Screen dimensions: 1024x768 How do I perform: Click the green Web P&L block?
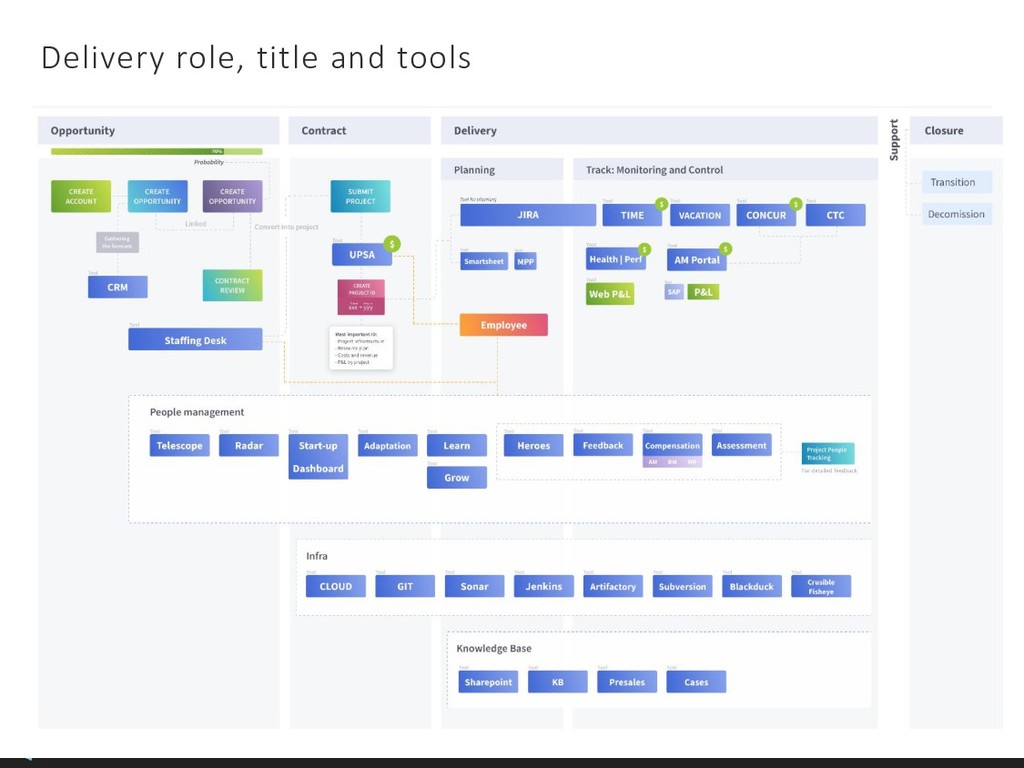pyautogui.click(x=609, y=293)
